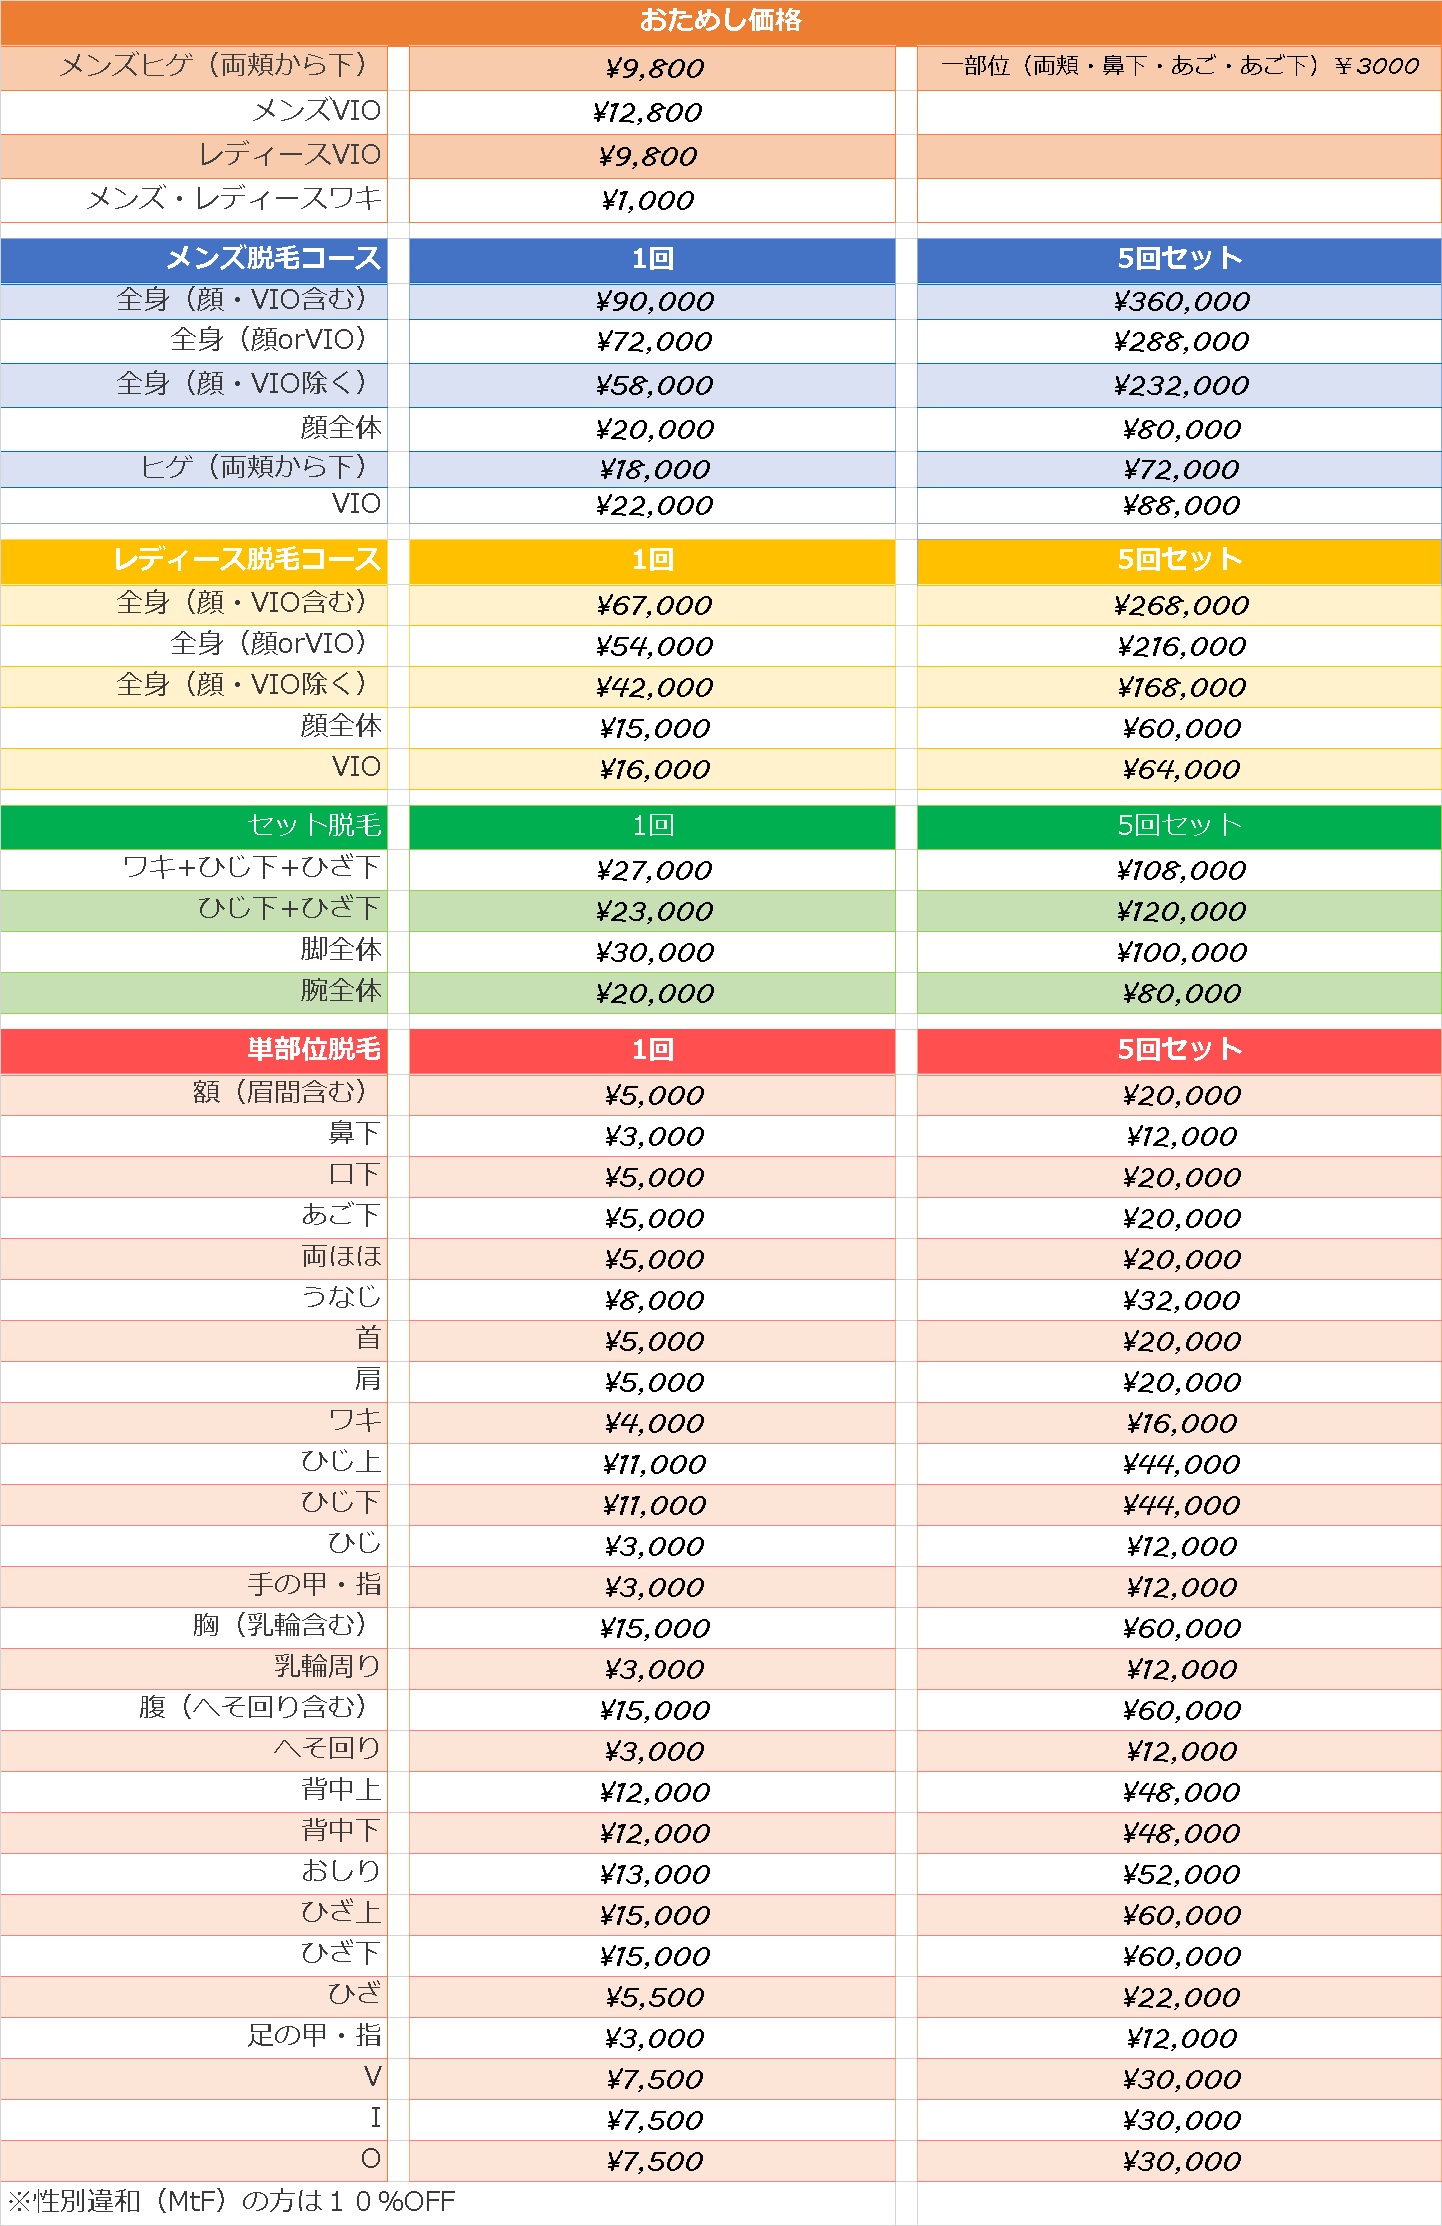Select the 足の甲・指 label
Viewport: 1442px width, 2226px height.
[x=314, y=2035]
